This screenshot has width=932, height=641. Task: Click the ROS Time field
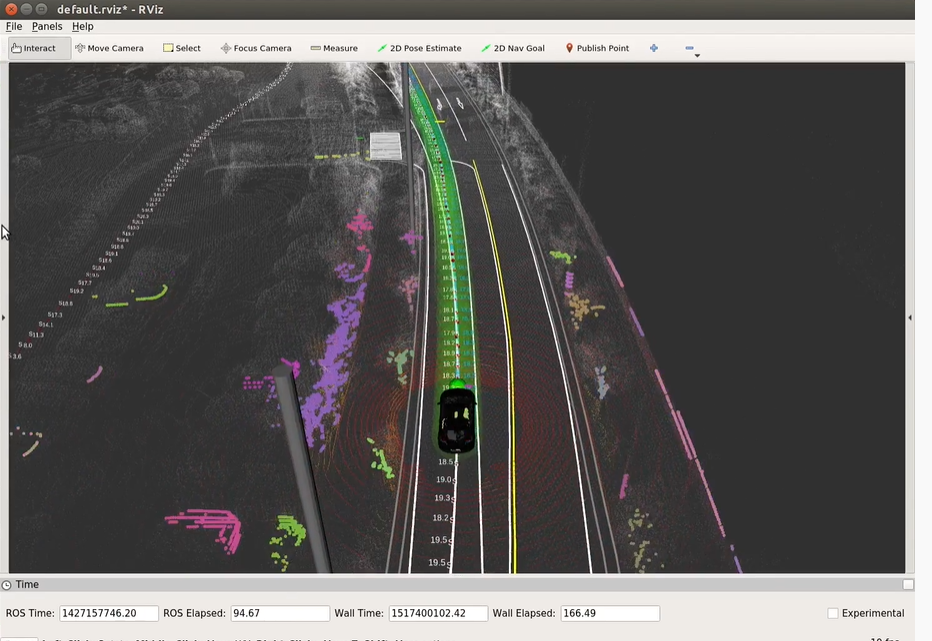tap(109, 613)
